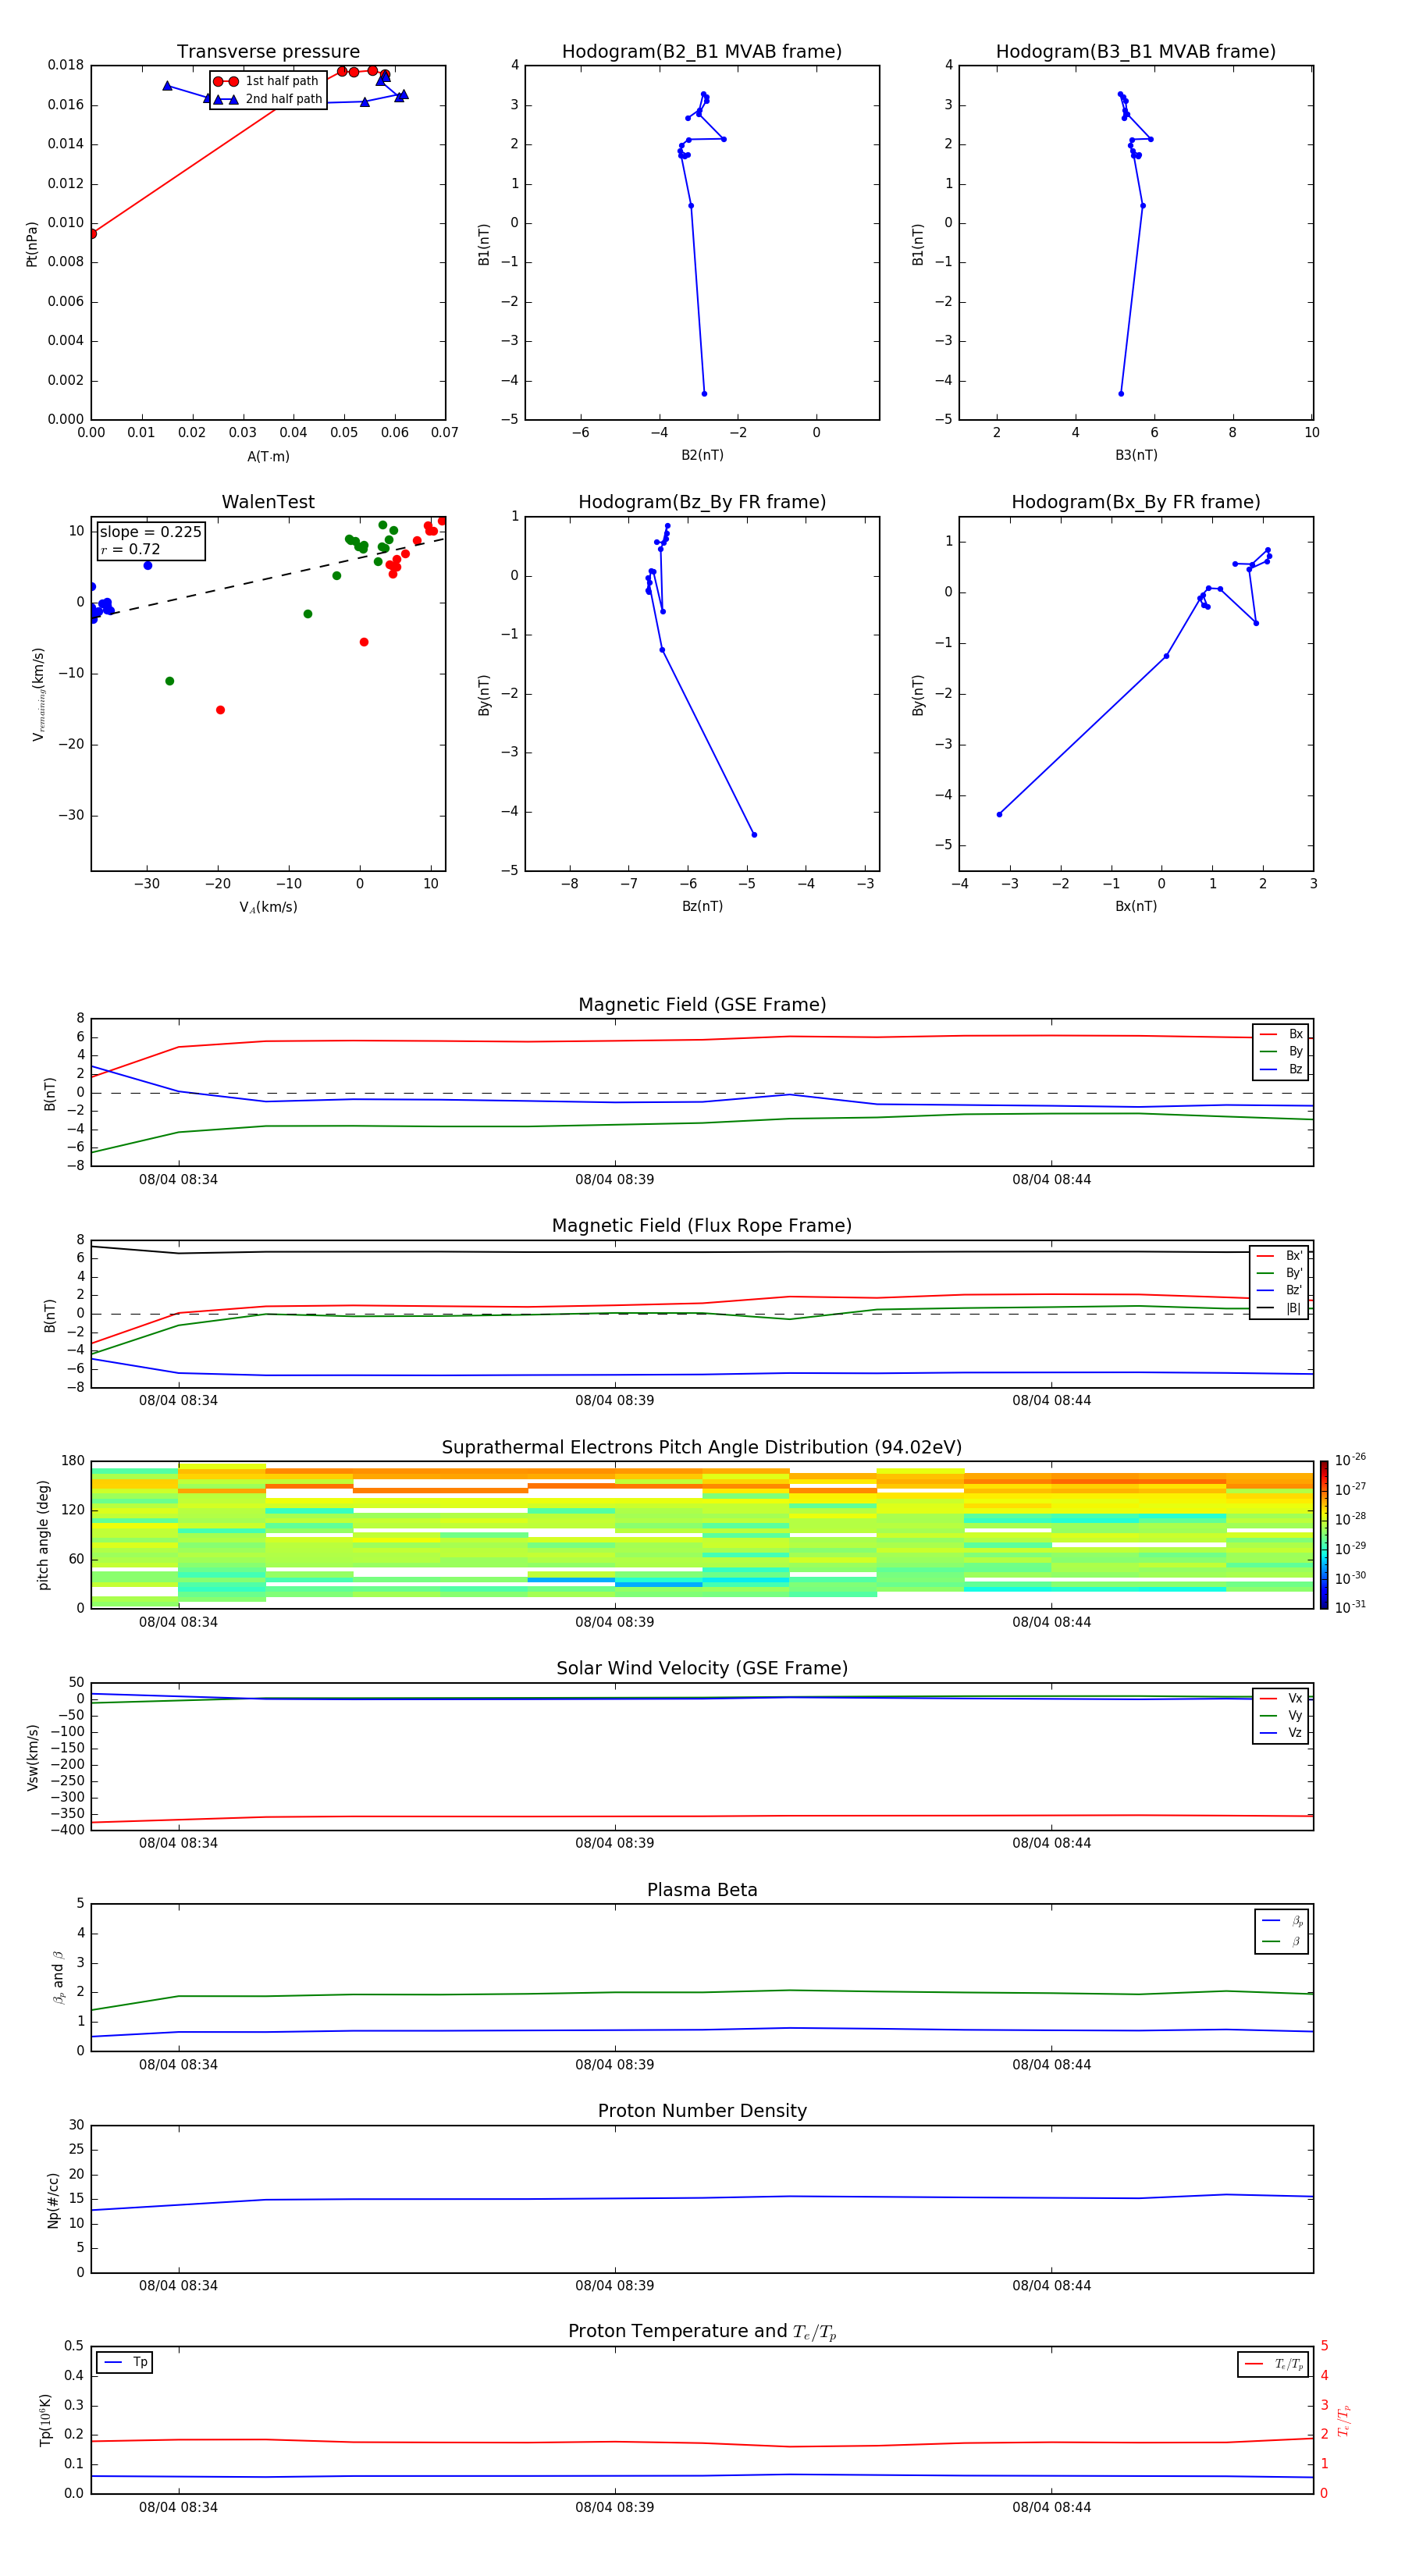Click '1st half path' legend entry

267,81
